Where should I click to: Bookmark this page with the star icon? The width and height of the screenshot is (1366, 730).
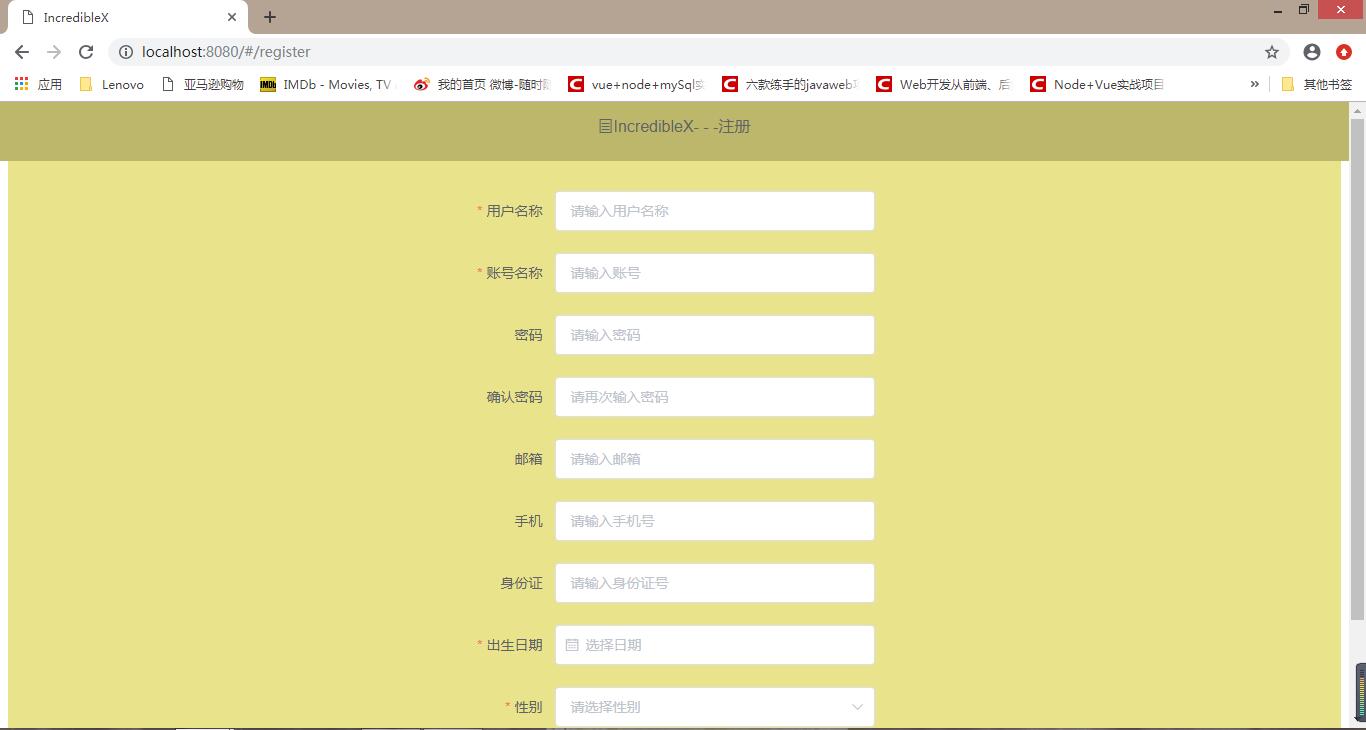(1272, 52)
